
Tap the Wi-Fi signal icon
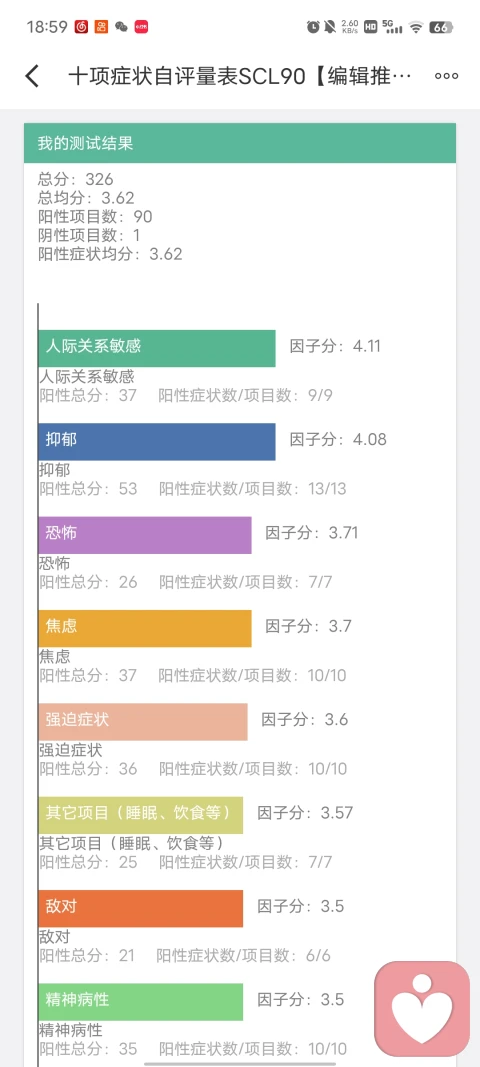[x=415, y=27]
